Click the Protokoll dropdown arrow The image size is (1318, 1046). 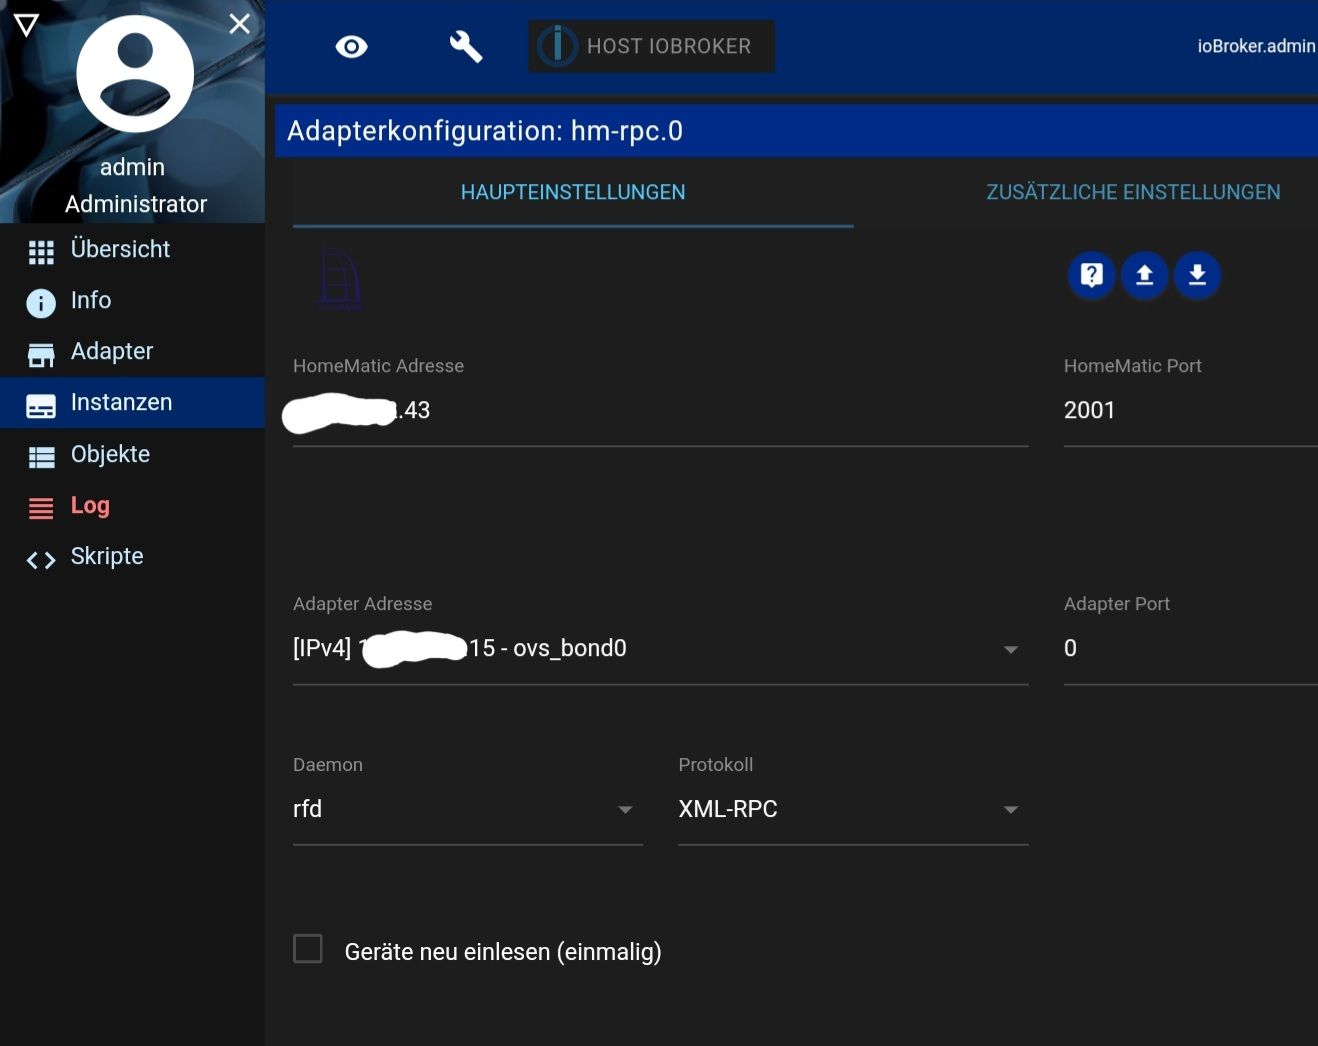1011,810
